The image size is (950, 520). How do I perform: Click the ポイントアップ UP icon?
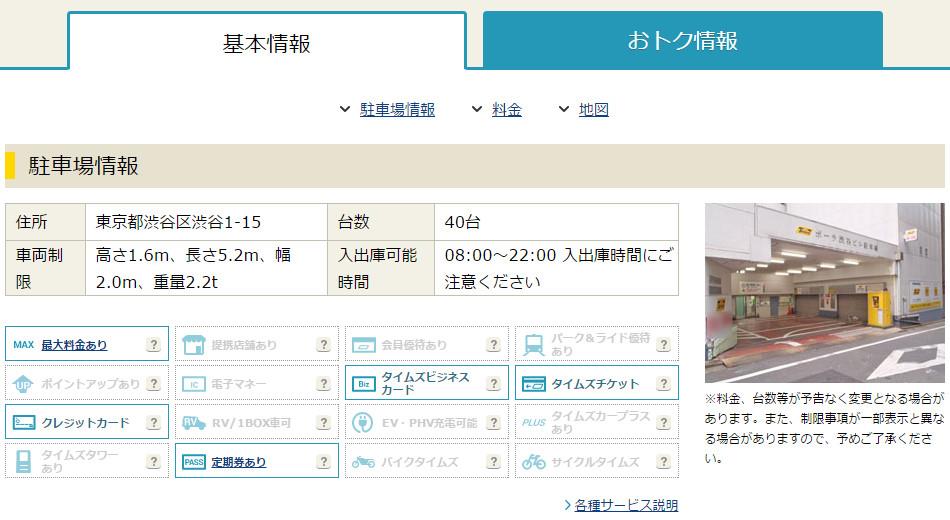tap(23, 384)
